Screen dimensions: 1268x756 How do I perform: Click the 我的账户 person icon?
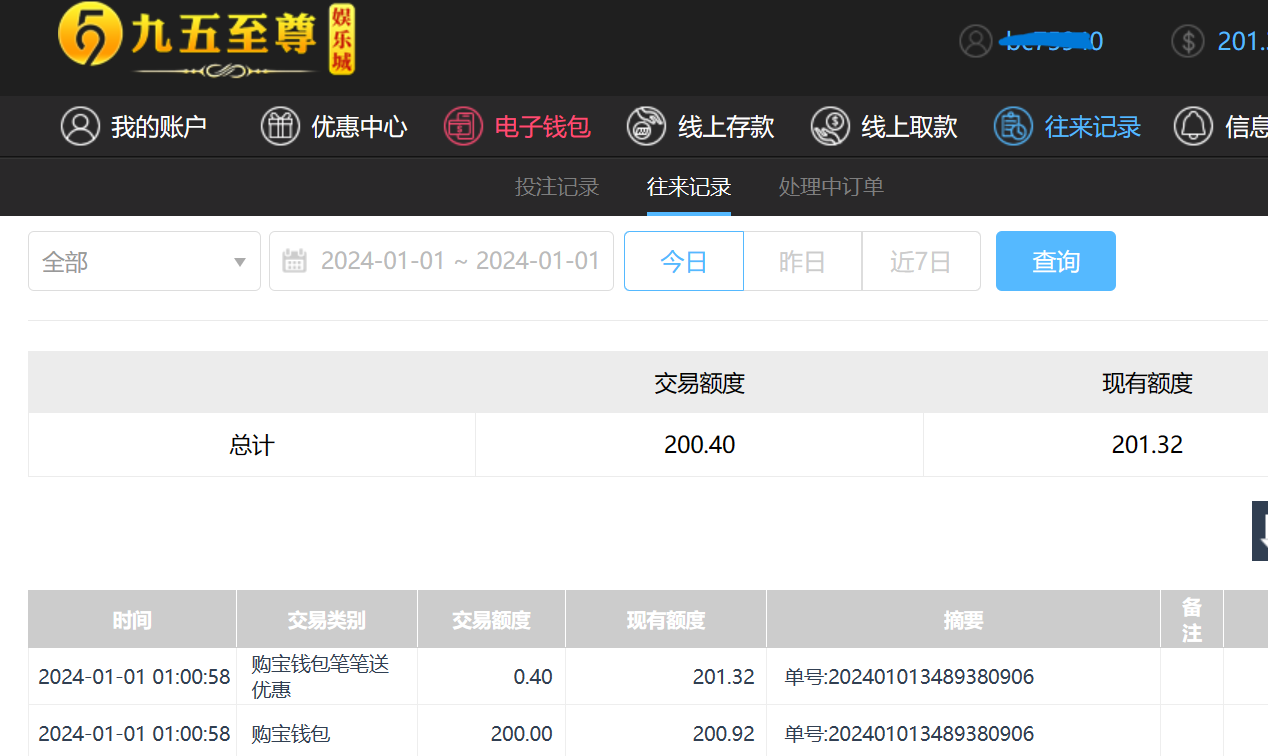click(x=80, y=127)
